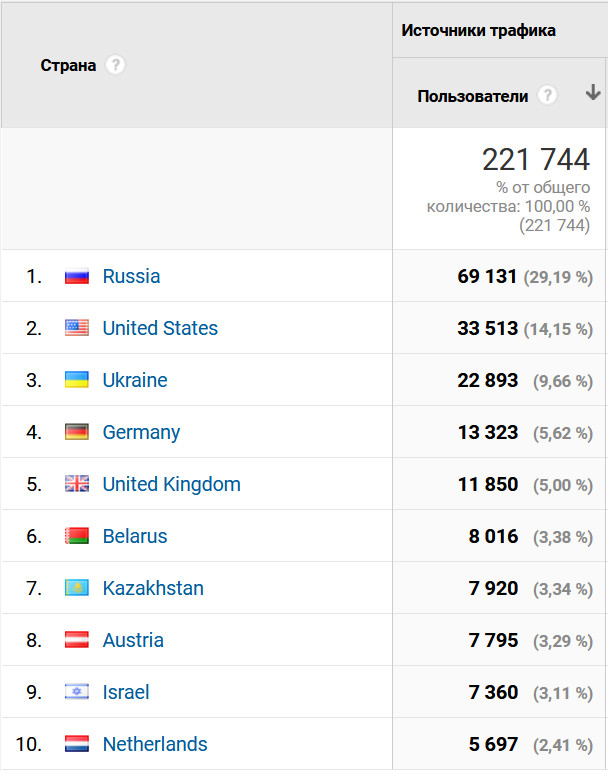Open the Netherlands country link
The width and height of the screenshot is (608, 771).
click(155, 744)
